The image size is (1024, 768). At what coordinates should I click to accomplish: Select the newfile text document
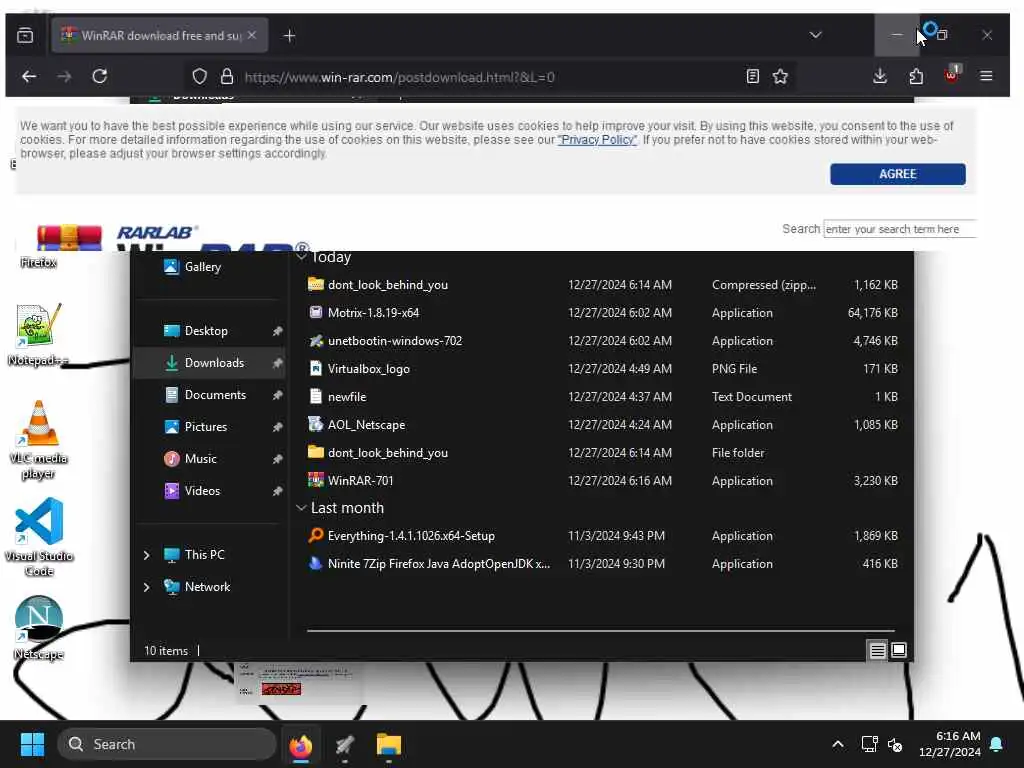602,397
